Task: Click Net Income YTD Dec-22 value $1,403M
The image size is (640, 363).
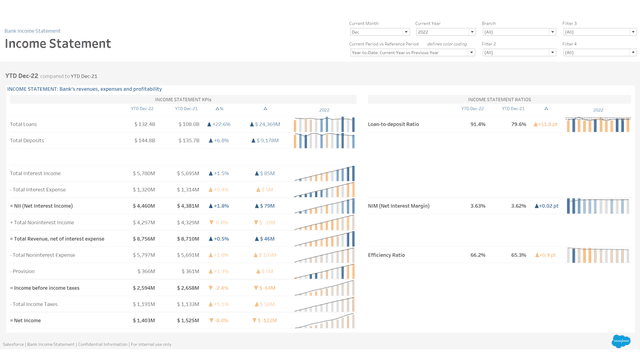Action: tap(144, 321)
